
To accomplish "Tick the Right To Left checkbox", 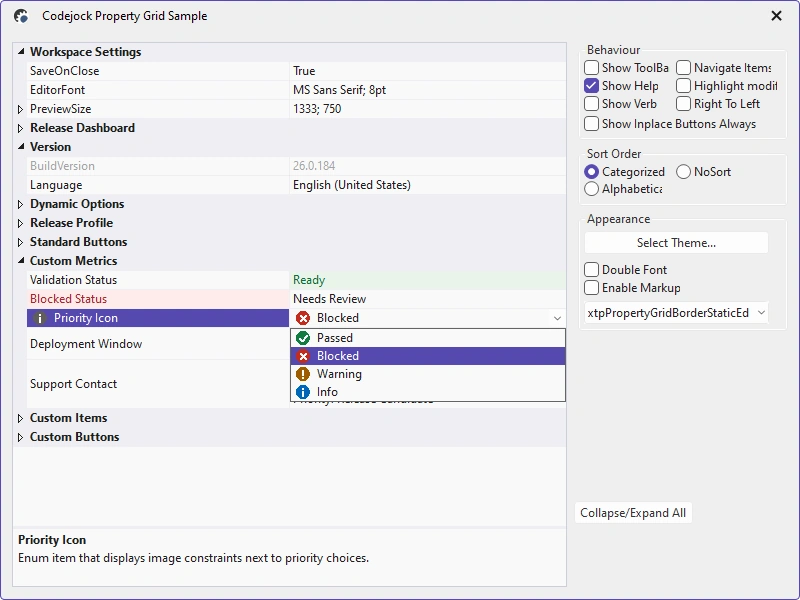I will (x=684, y=104).
